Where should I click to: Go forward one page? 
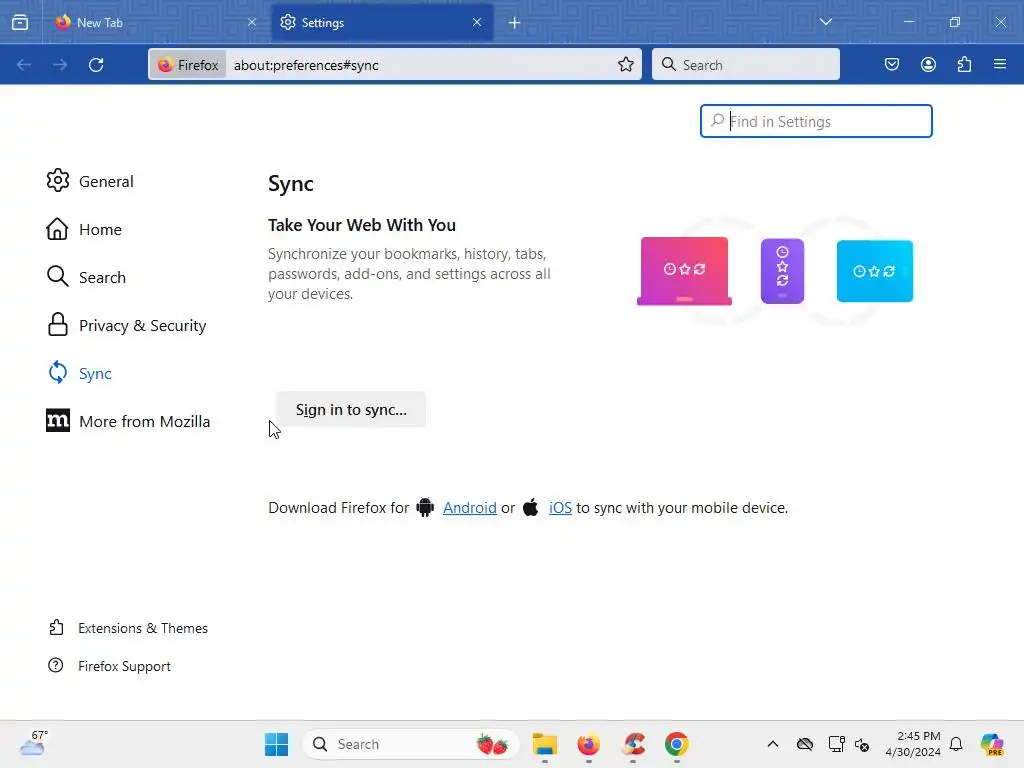(x=60, y=65)
